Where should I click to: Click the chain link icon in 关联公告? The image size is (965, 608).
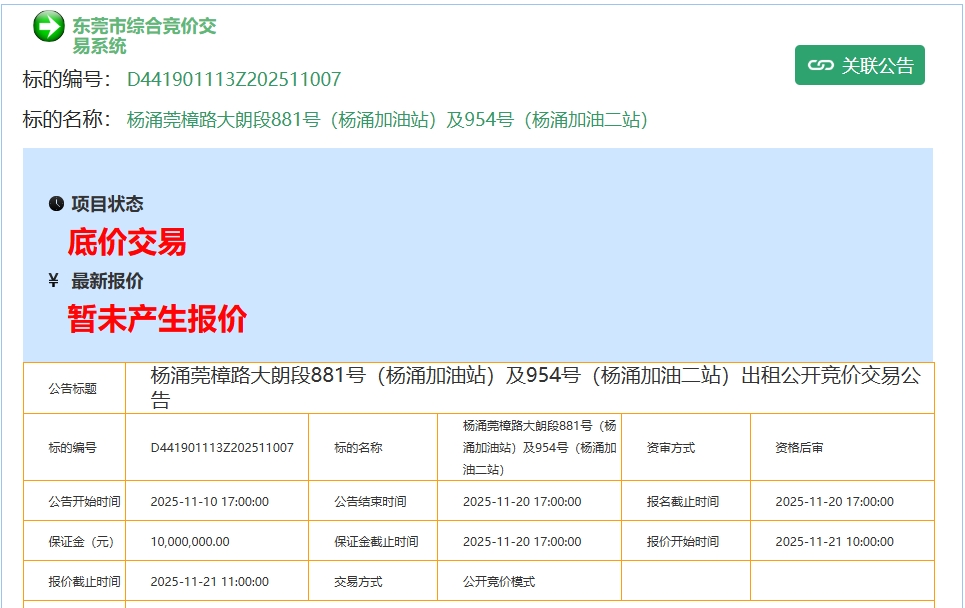click(x=820, y=65)
